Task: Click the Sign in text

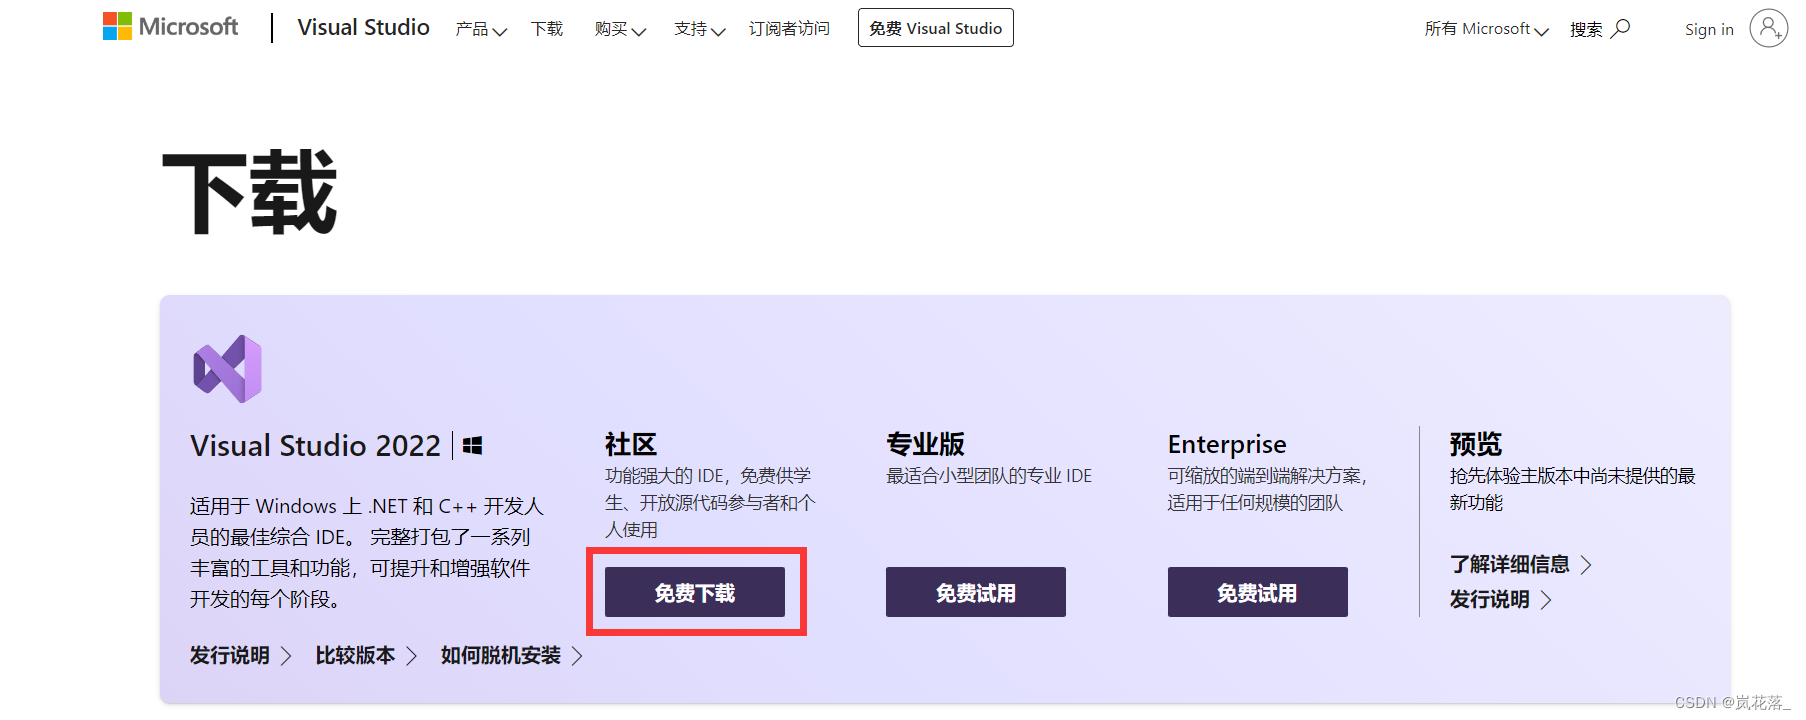Action: pos(1709,29)
